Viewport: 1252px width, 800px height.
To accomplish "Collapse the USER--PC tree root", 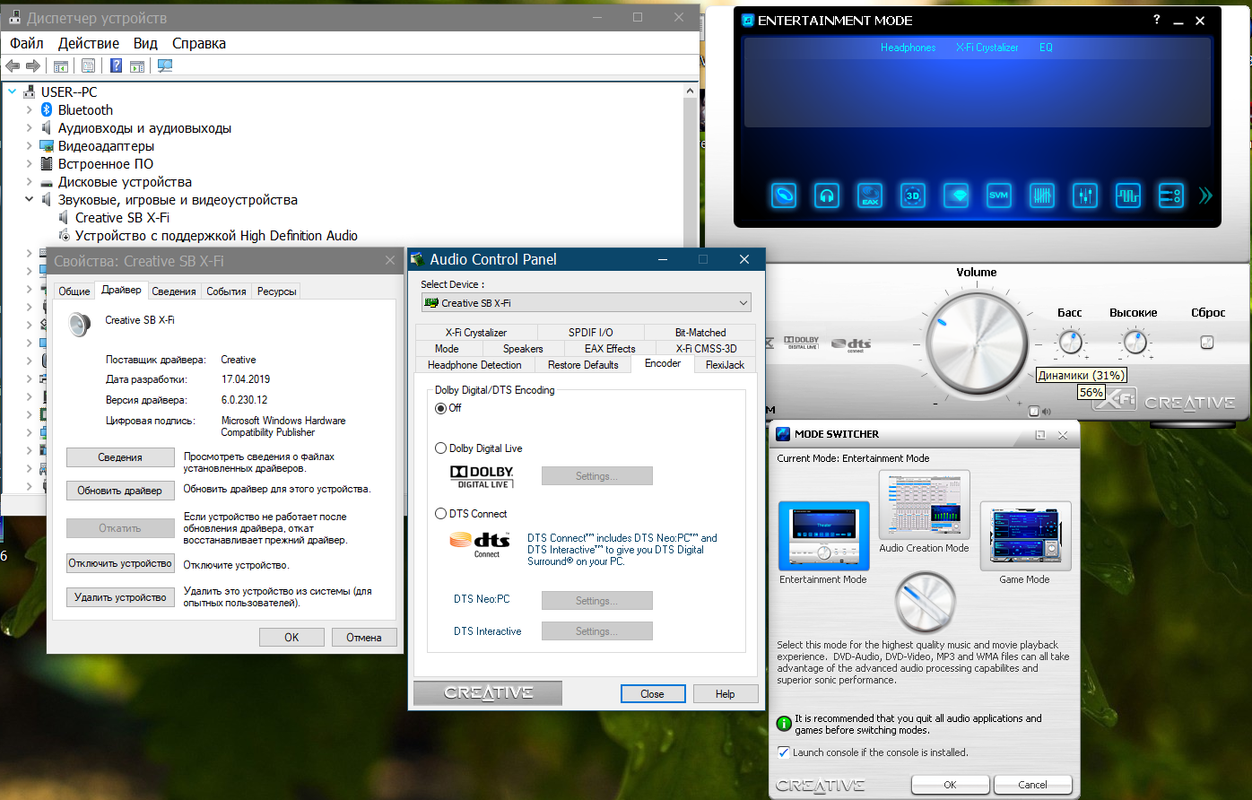I will 12,92.
